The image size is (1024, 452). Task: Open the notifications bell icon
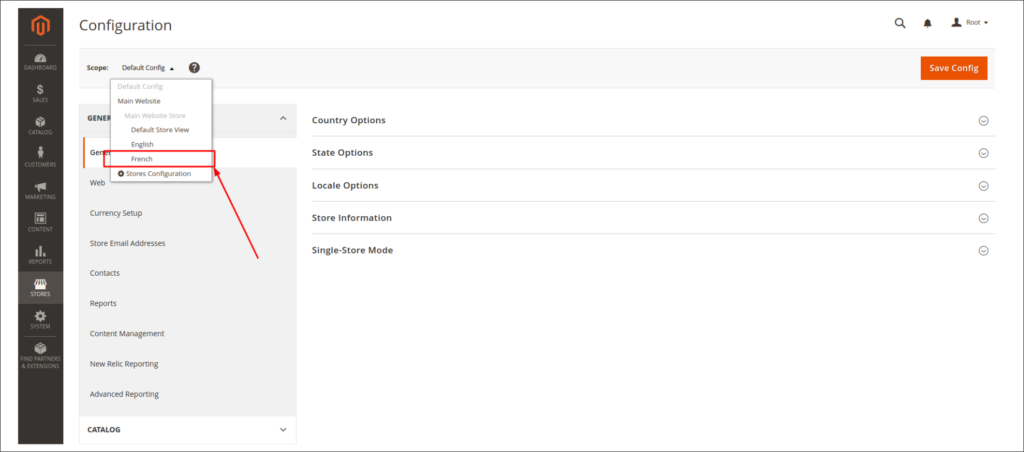[927, 23]
